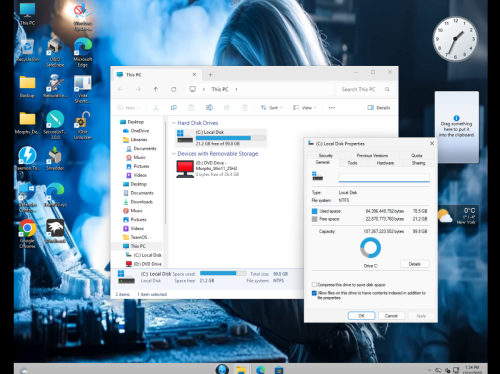500x374 pixels.
Task: Refresh the This PC view
Action: pos(173,89)
